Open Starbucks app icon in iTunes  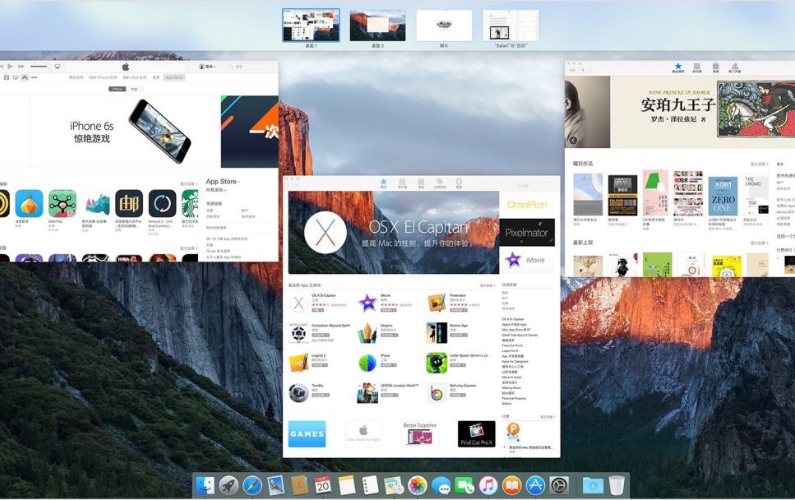pos(190,203)
